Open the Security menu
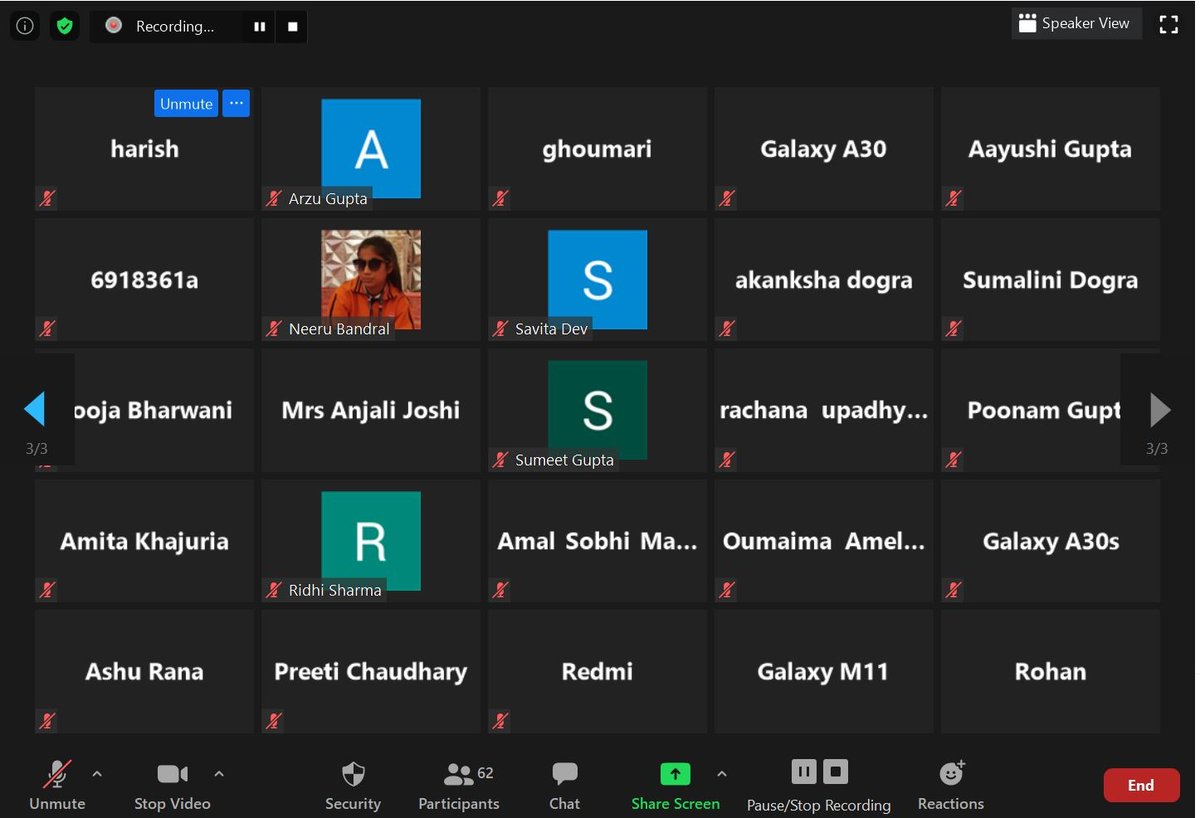 point(353,785)
